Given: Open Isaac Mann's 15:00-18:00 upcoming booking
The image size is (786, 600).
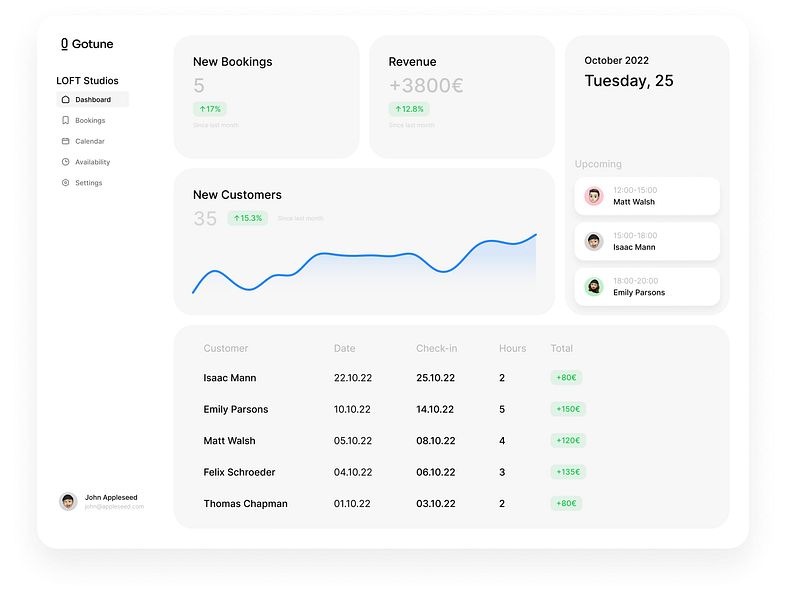Looking at the screenshot, I should click(x=647, y=241).
